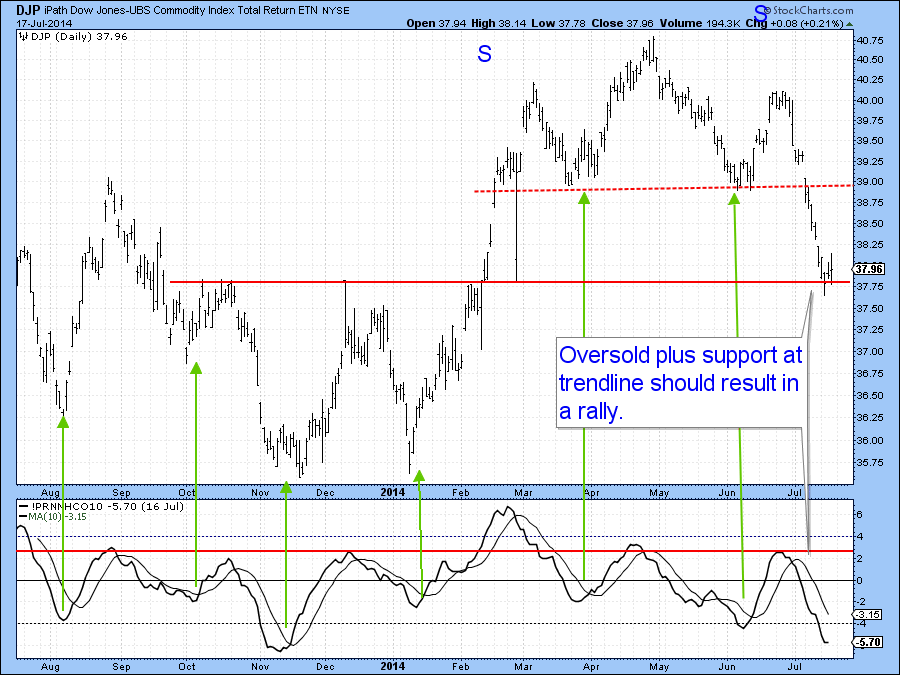Click the bar-chart icon beside DJP (Daily)
The image size is (900, 675).
23,40
